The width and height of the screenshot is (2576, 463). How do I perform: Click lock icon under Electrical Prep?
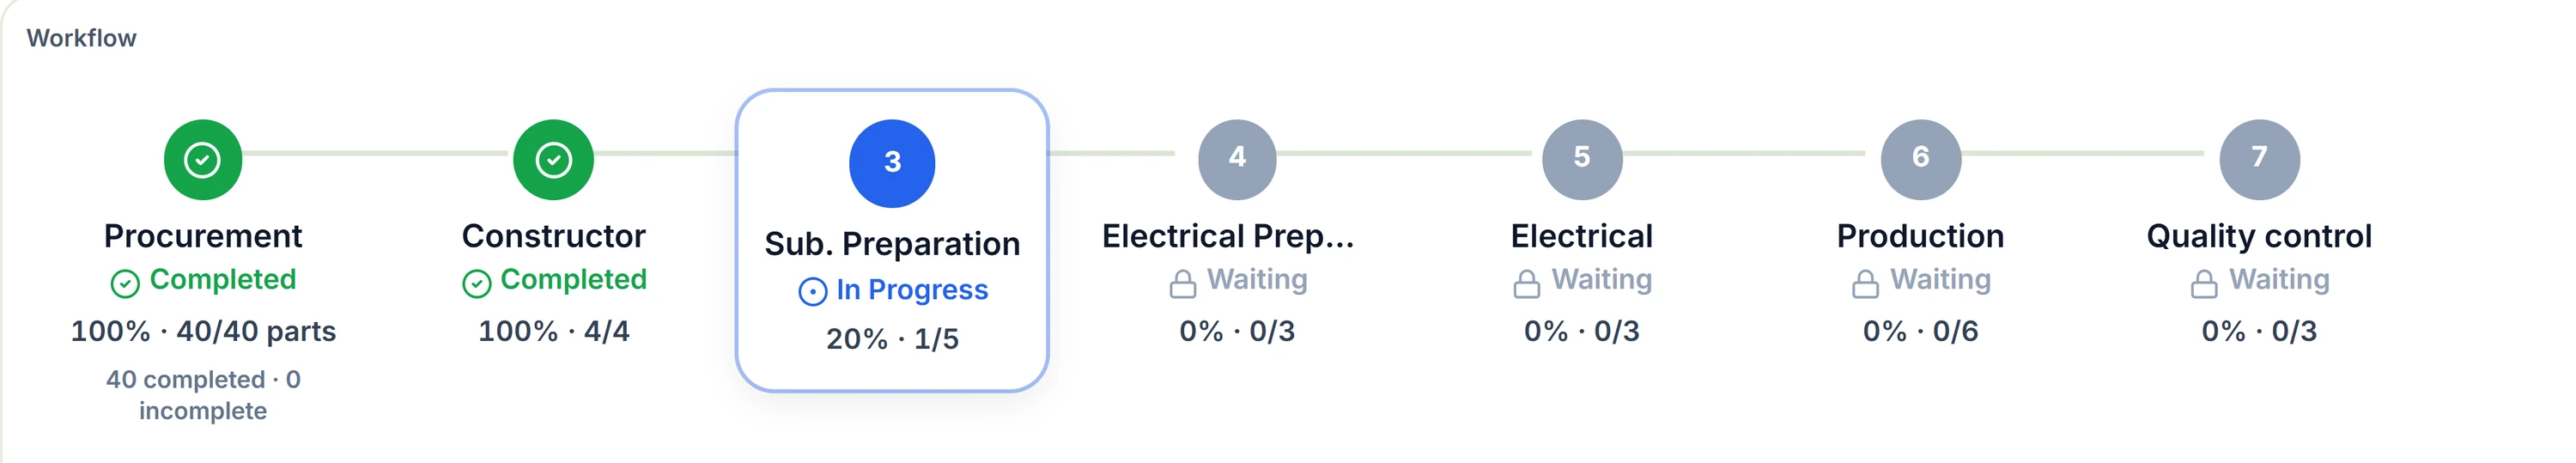(1183, 284)
